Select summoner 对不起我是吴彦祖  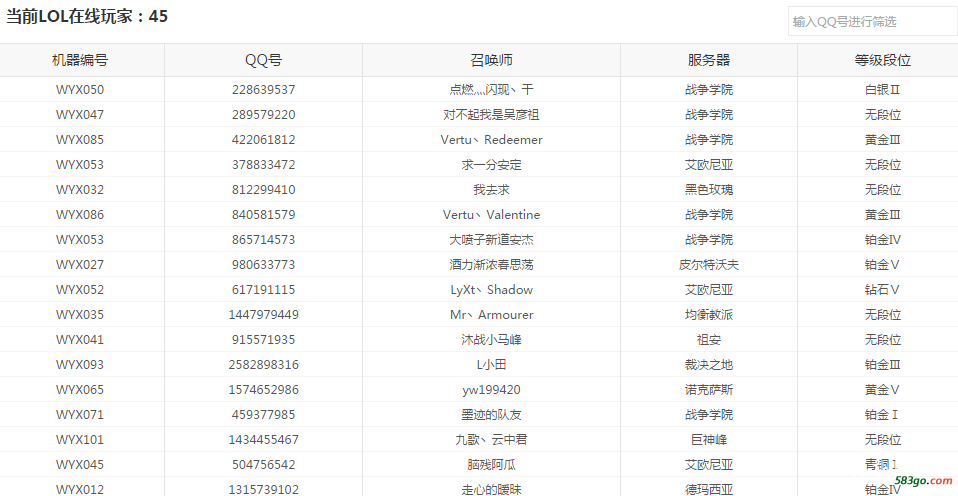pyautogui.click(x=491, y=115)
